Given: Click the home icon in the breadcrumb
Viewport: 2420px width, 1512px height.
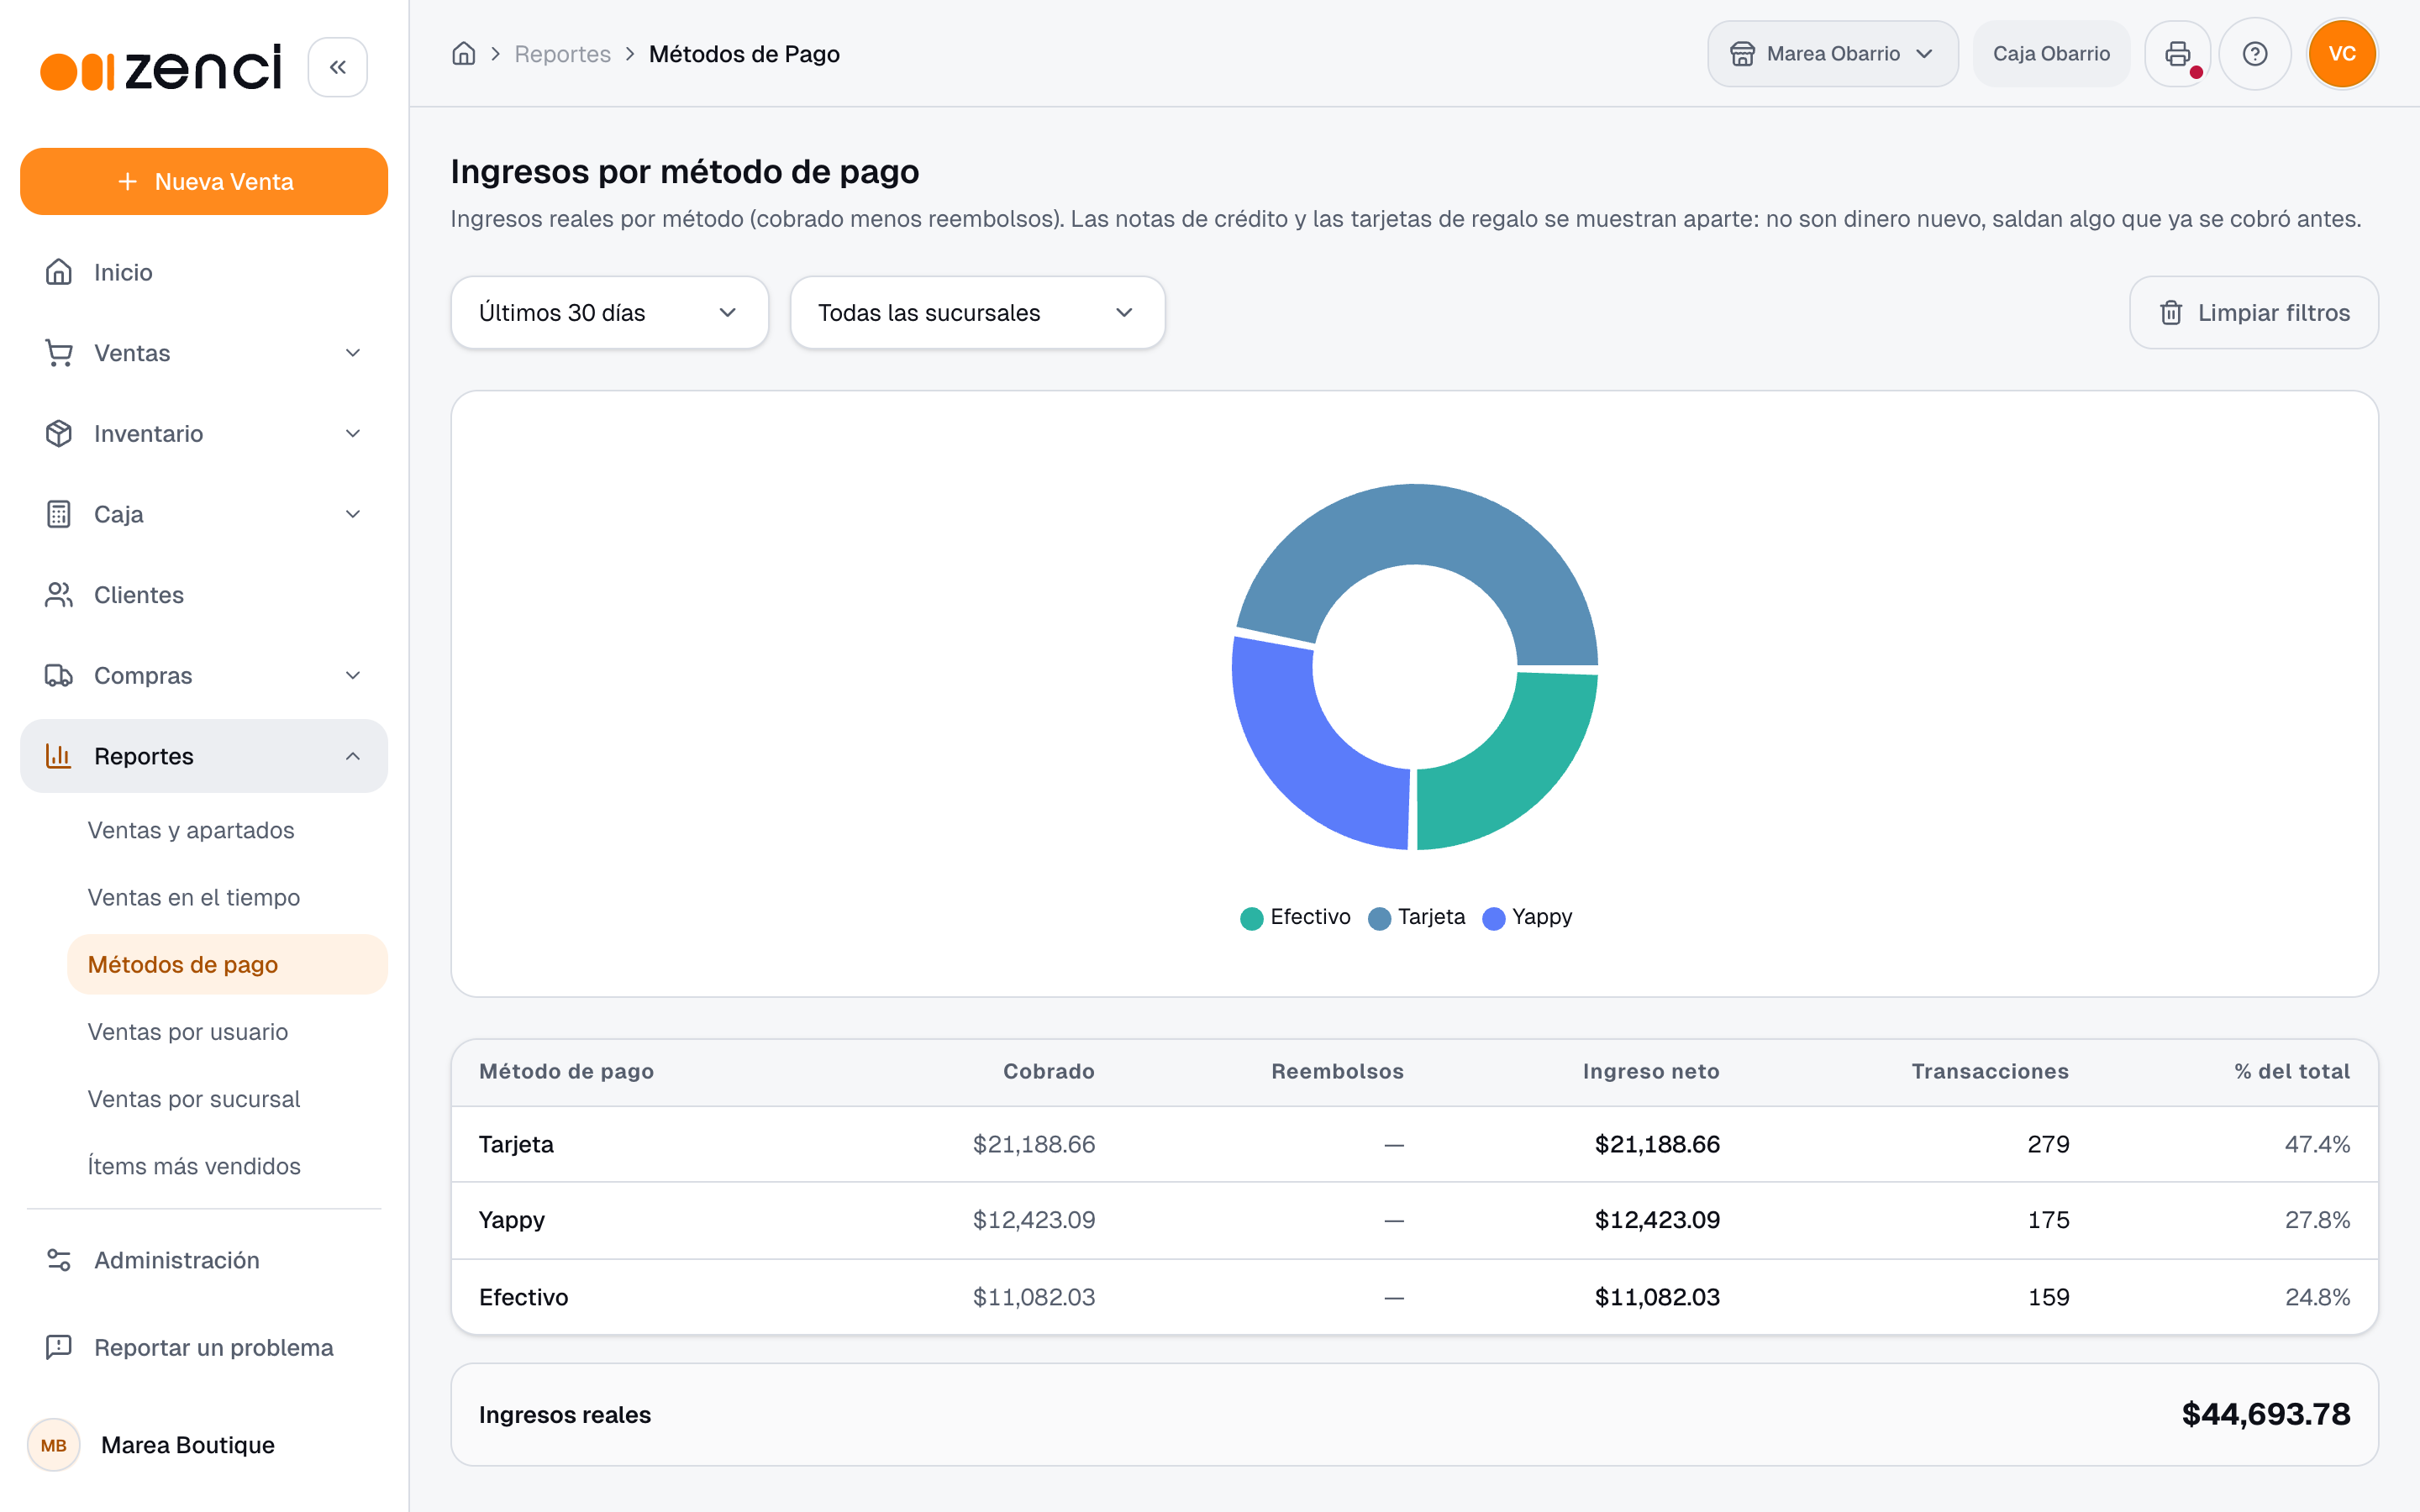Looking at the screenshot, I should [463, 54].
